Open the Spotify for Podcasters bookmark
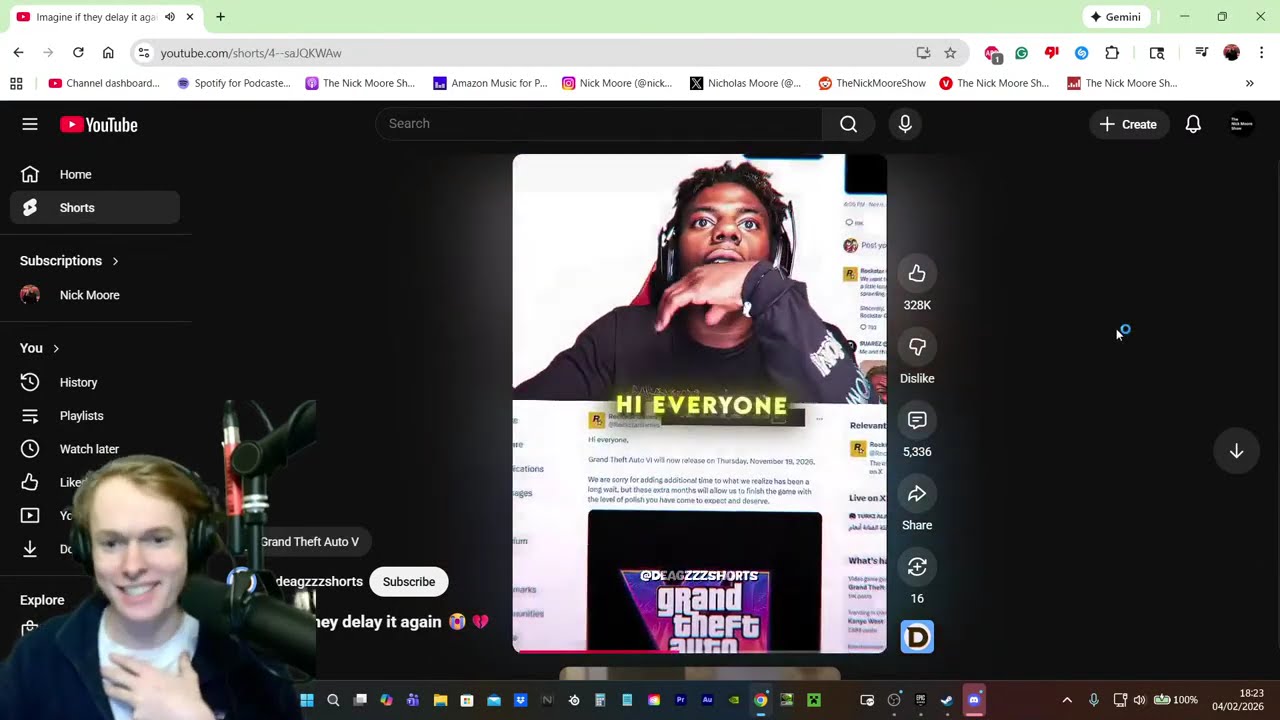The image size is (1280, 720). (233, 83)
